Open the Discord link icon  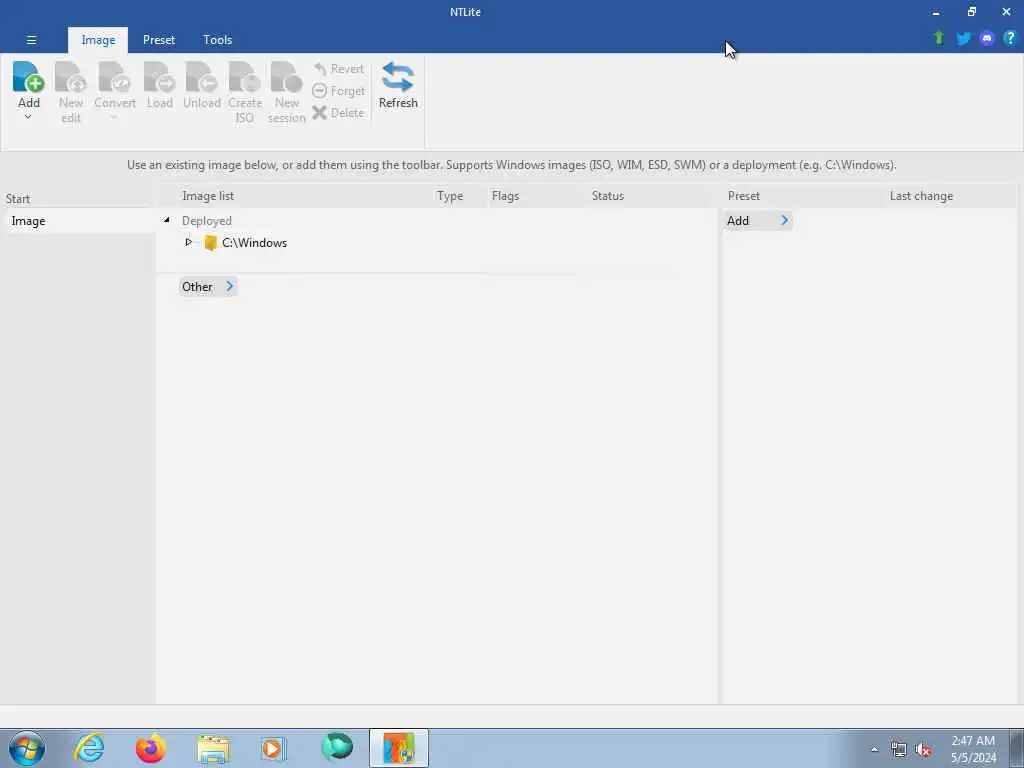987,39
